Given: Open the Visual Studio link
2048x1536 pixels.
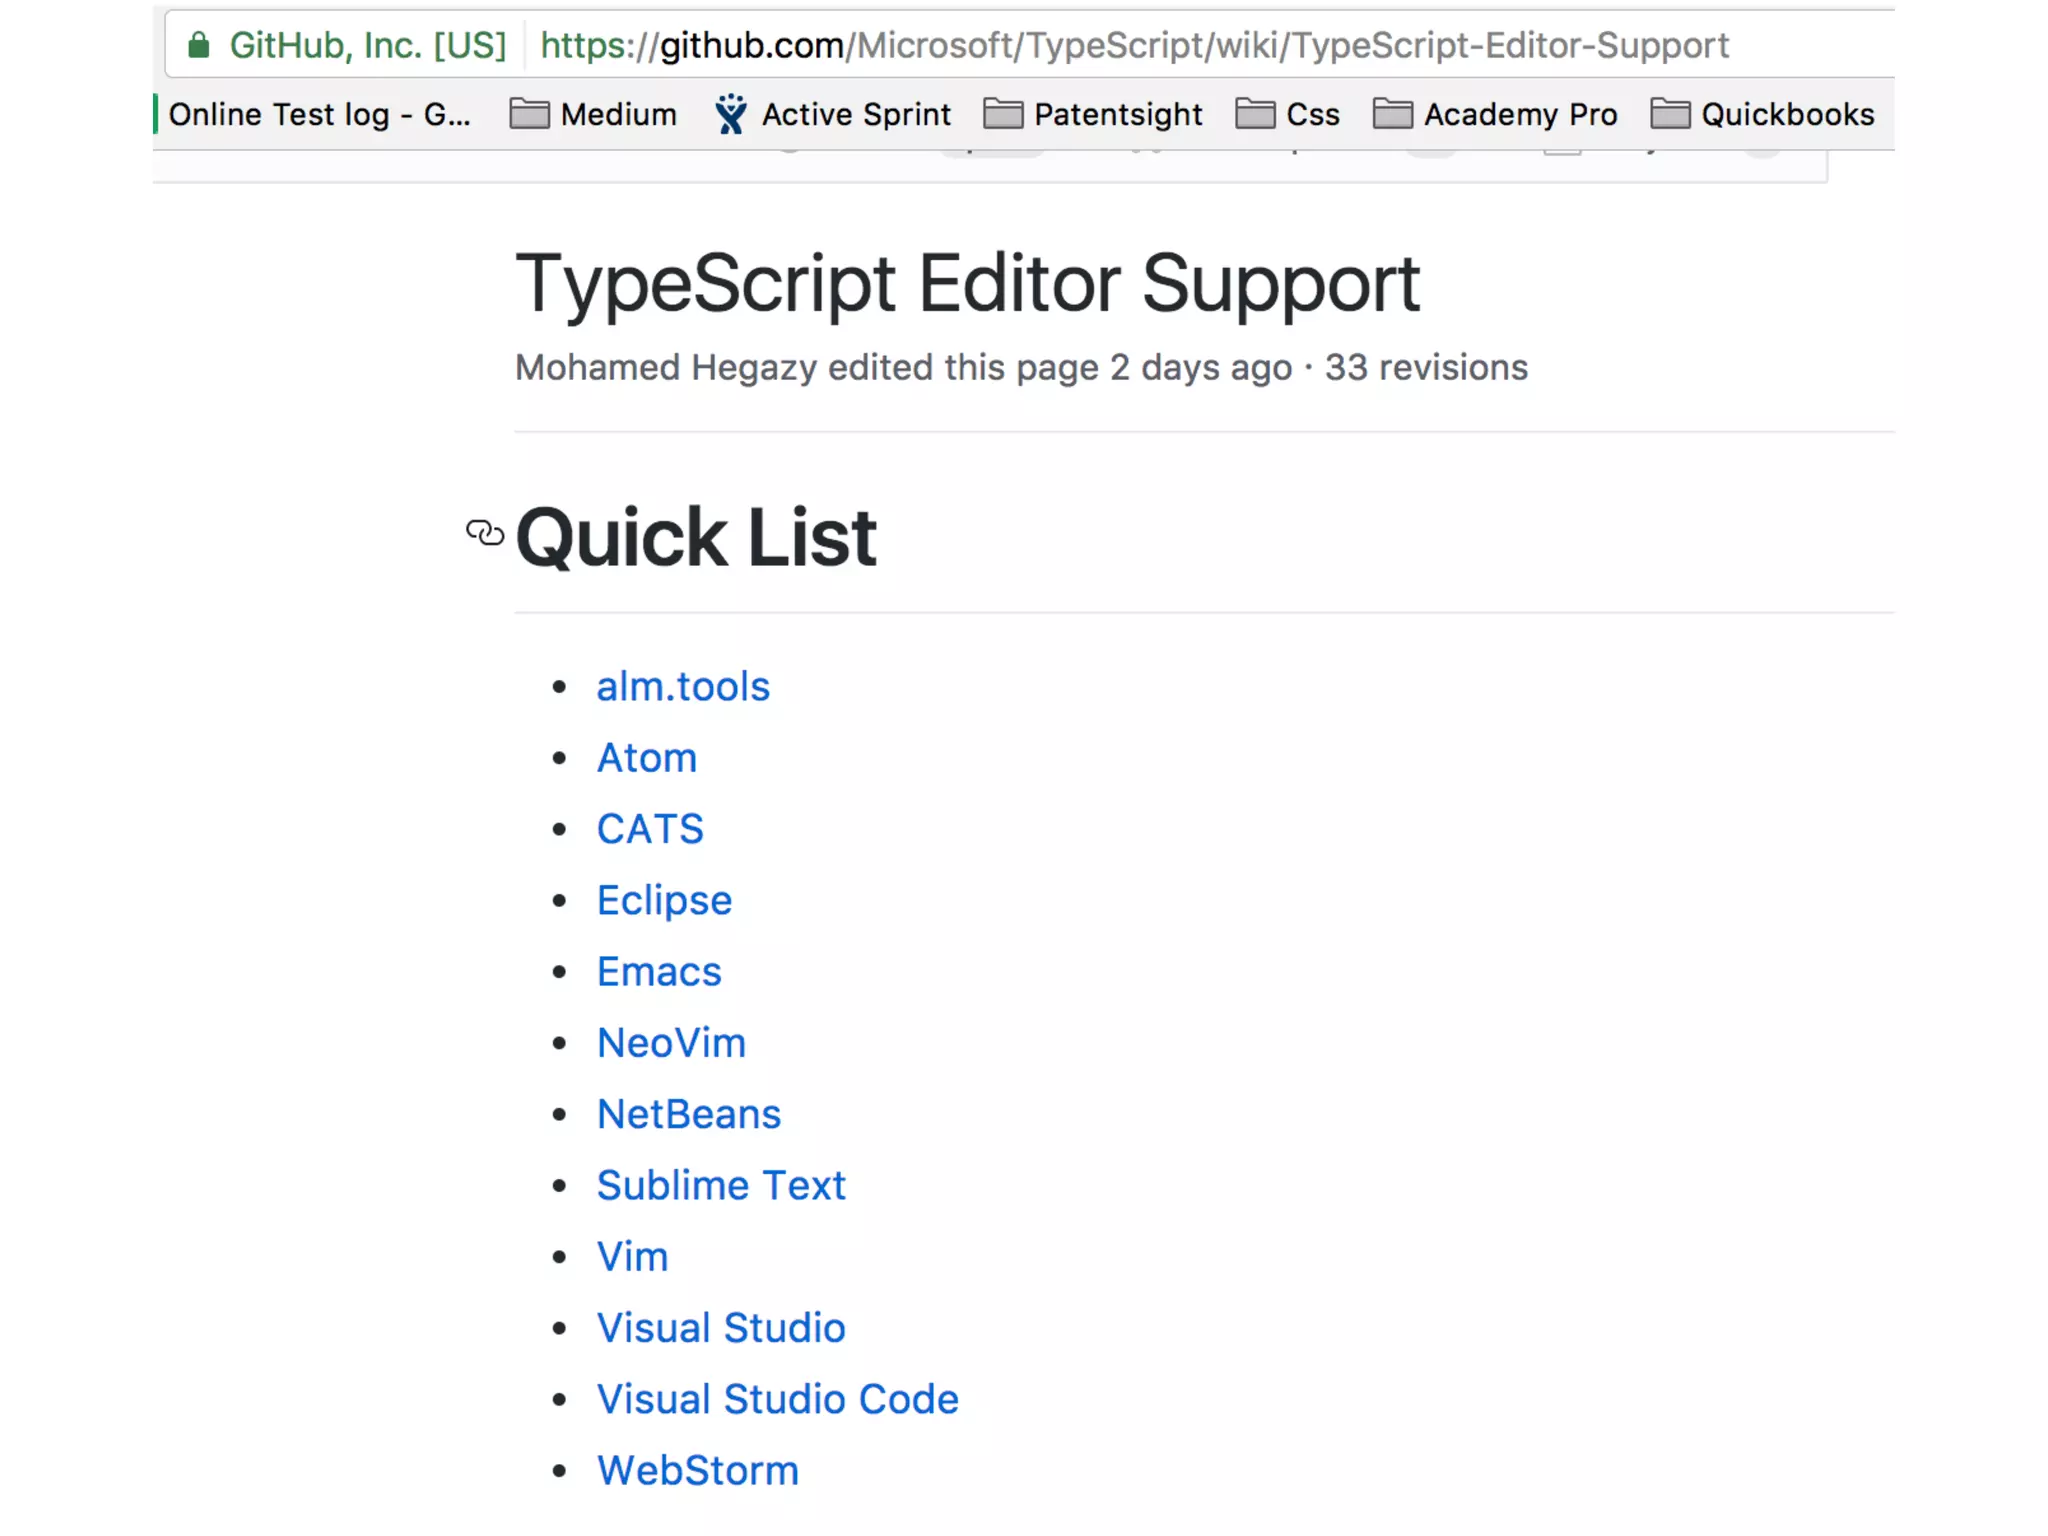Looking at the screenshot, I should [721, 1328].
